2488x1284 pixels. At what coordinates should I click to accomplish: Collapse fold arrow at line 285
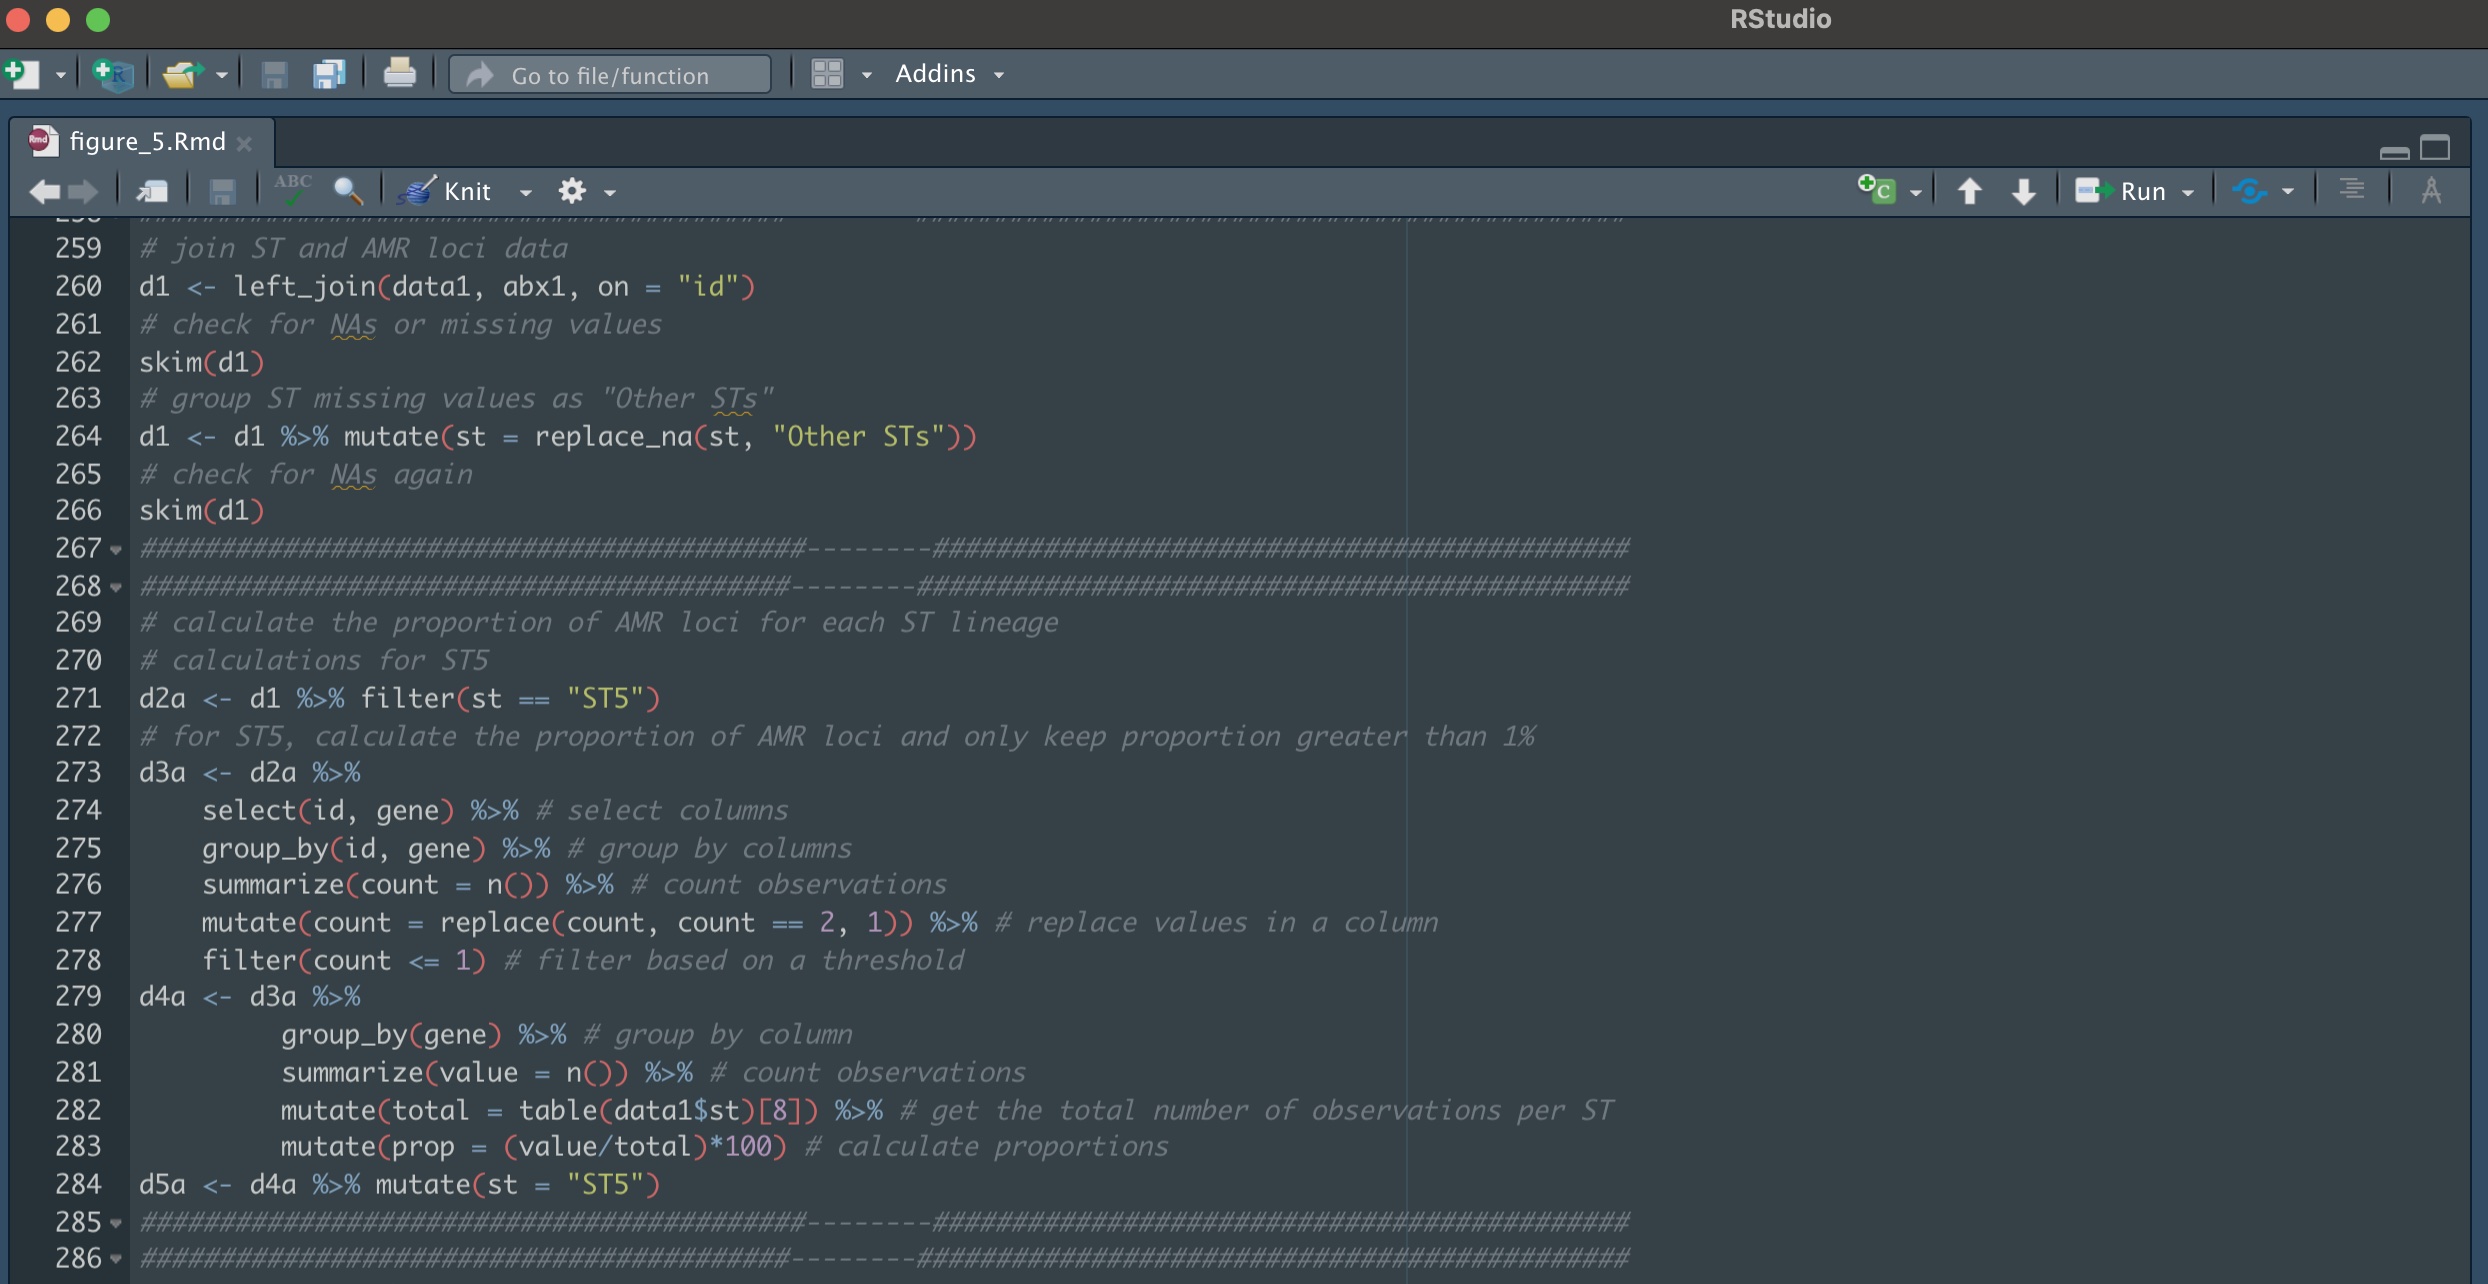tap(116, 1223)
